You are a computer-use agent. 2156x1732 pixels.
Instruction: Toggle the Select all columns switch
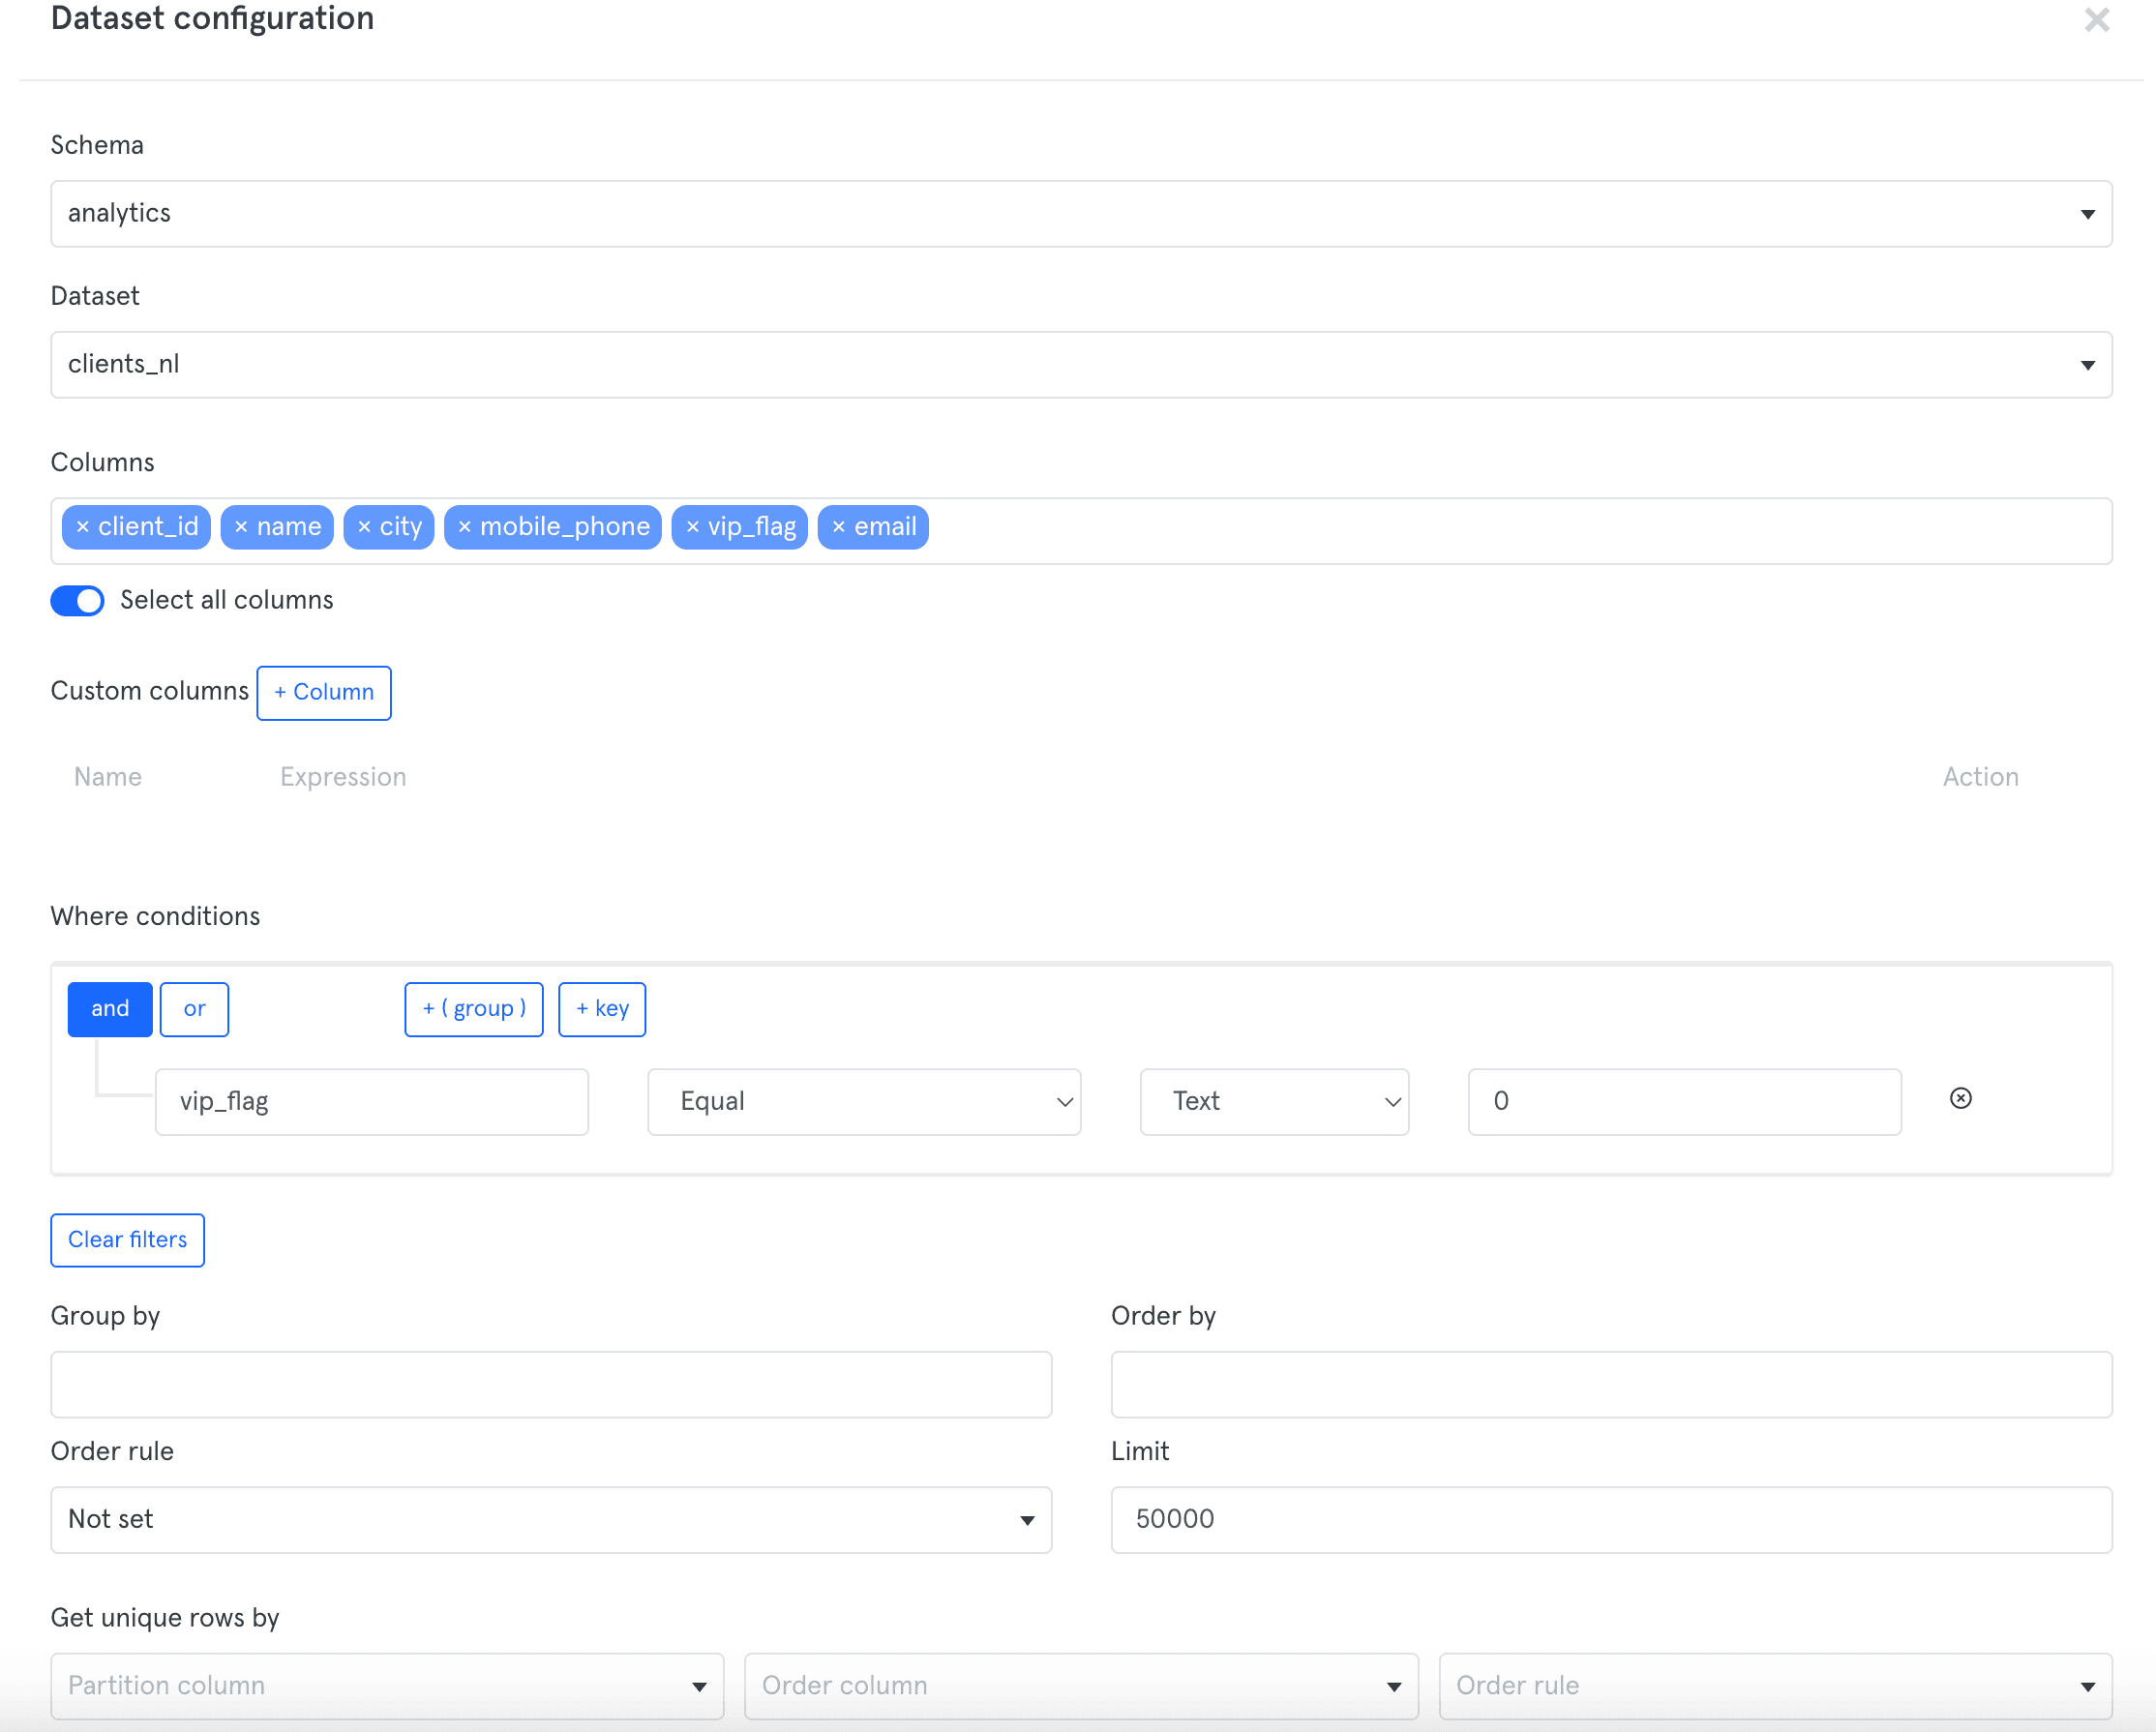coord(77,600)
